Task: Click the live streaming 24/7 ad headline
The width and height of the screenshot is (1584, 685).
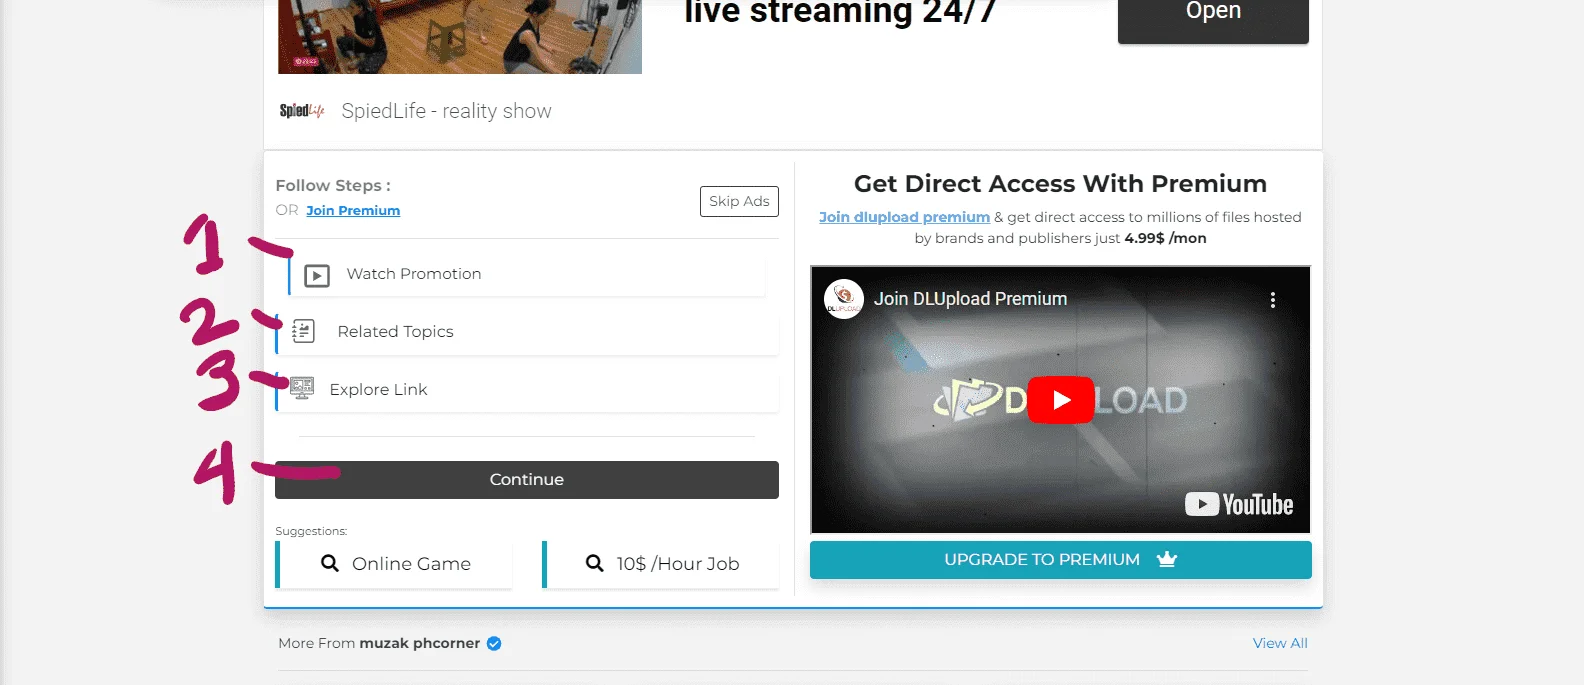Action: point(840,12)
